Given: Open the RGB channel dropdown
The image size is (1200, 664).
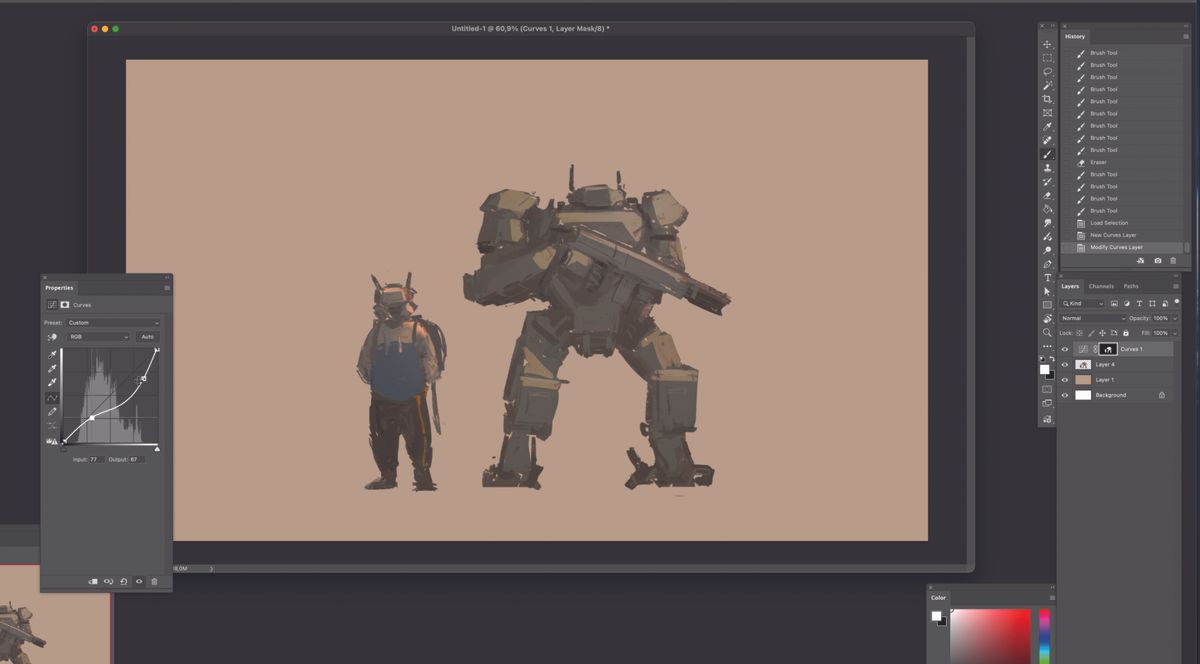Looking at the screenshot, I should pos(99,337).
